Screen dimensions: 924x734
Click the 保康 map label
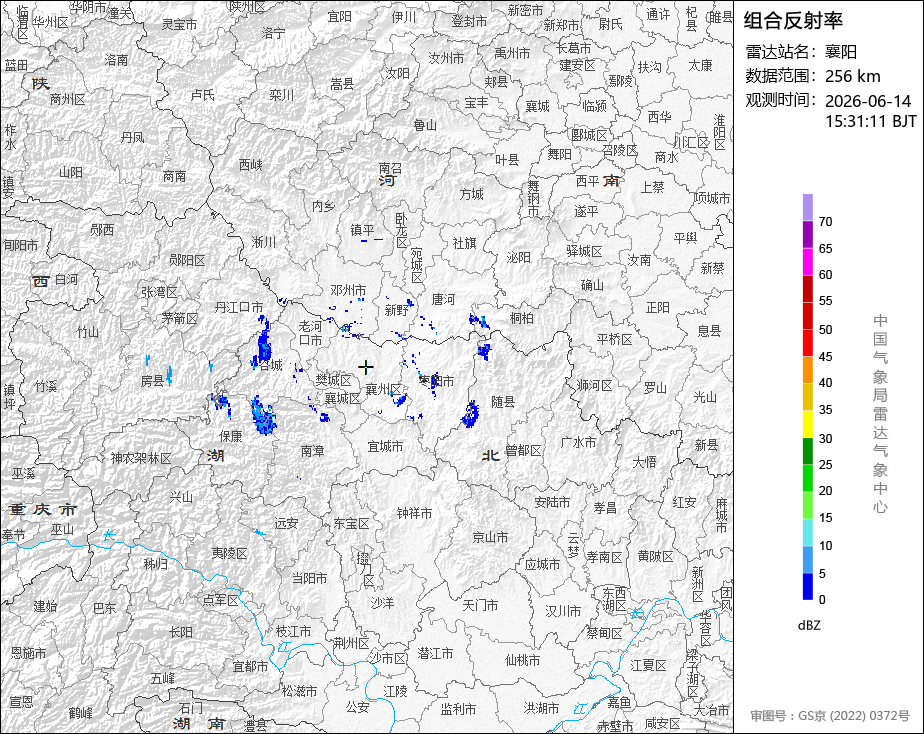(231, 436)
